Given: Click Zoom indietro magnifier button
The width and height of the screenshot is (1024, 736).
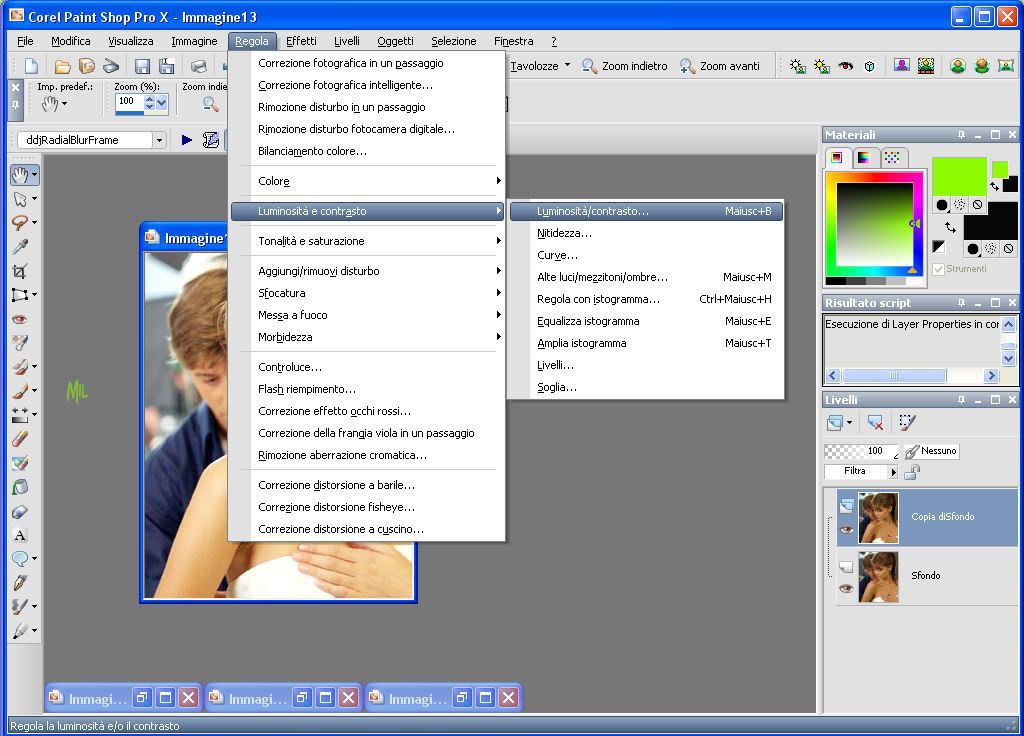Looking at the screenshot, I should click(625, 66).
